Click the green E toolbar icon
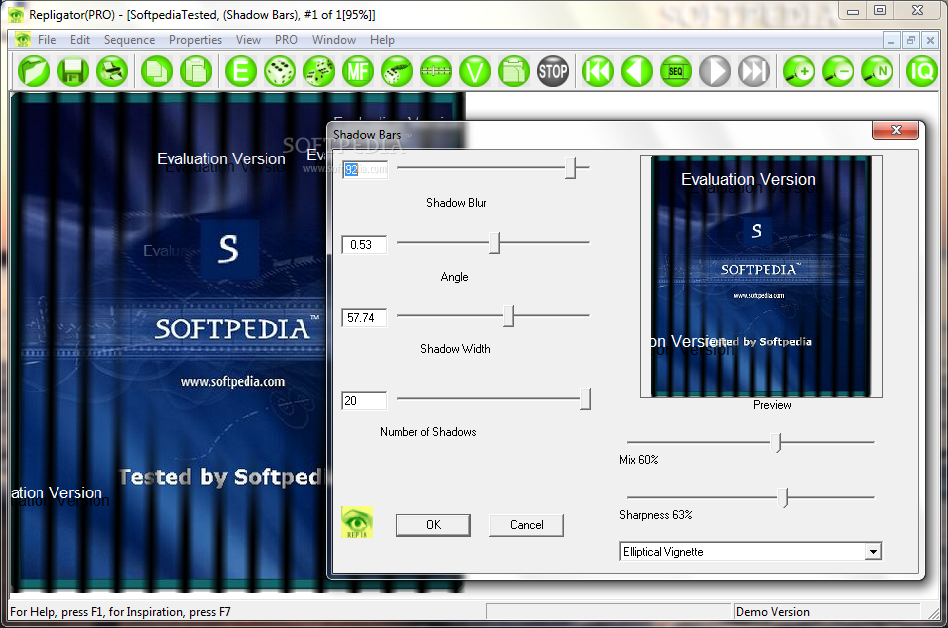 click(x=241, y=71)
